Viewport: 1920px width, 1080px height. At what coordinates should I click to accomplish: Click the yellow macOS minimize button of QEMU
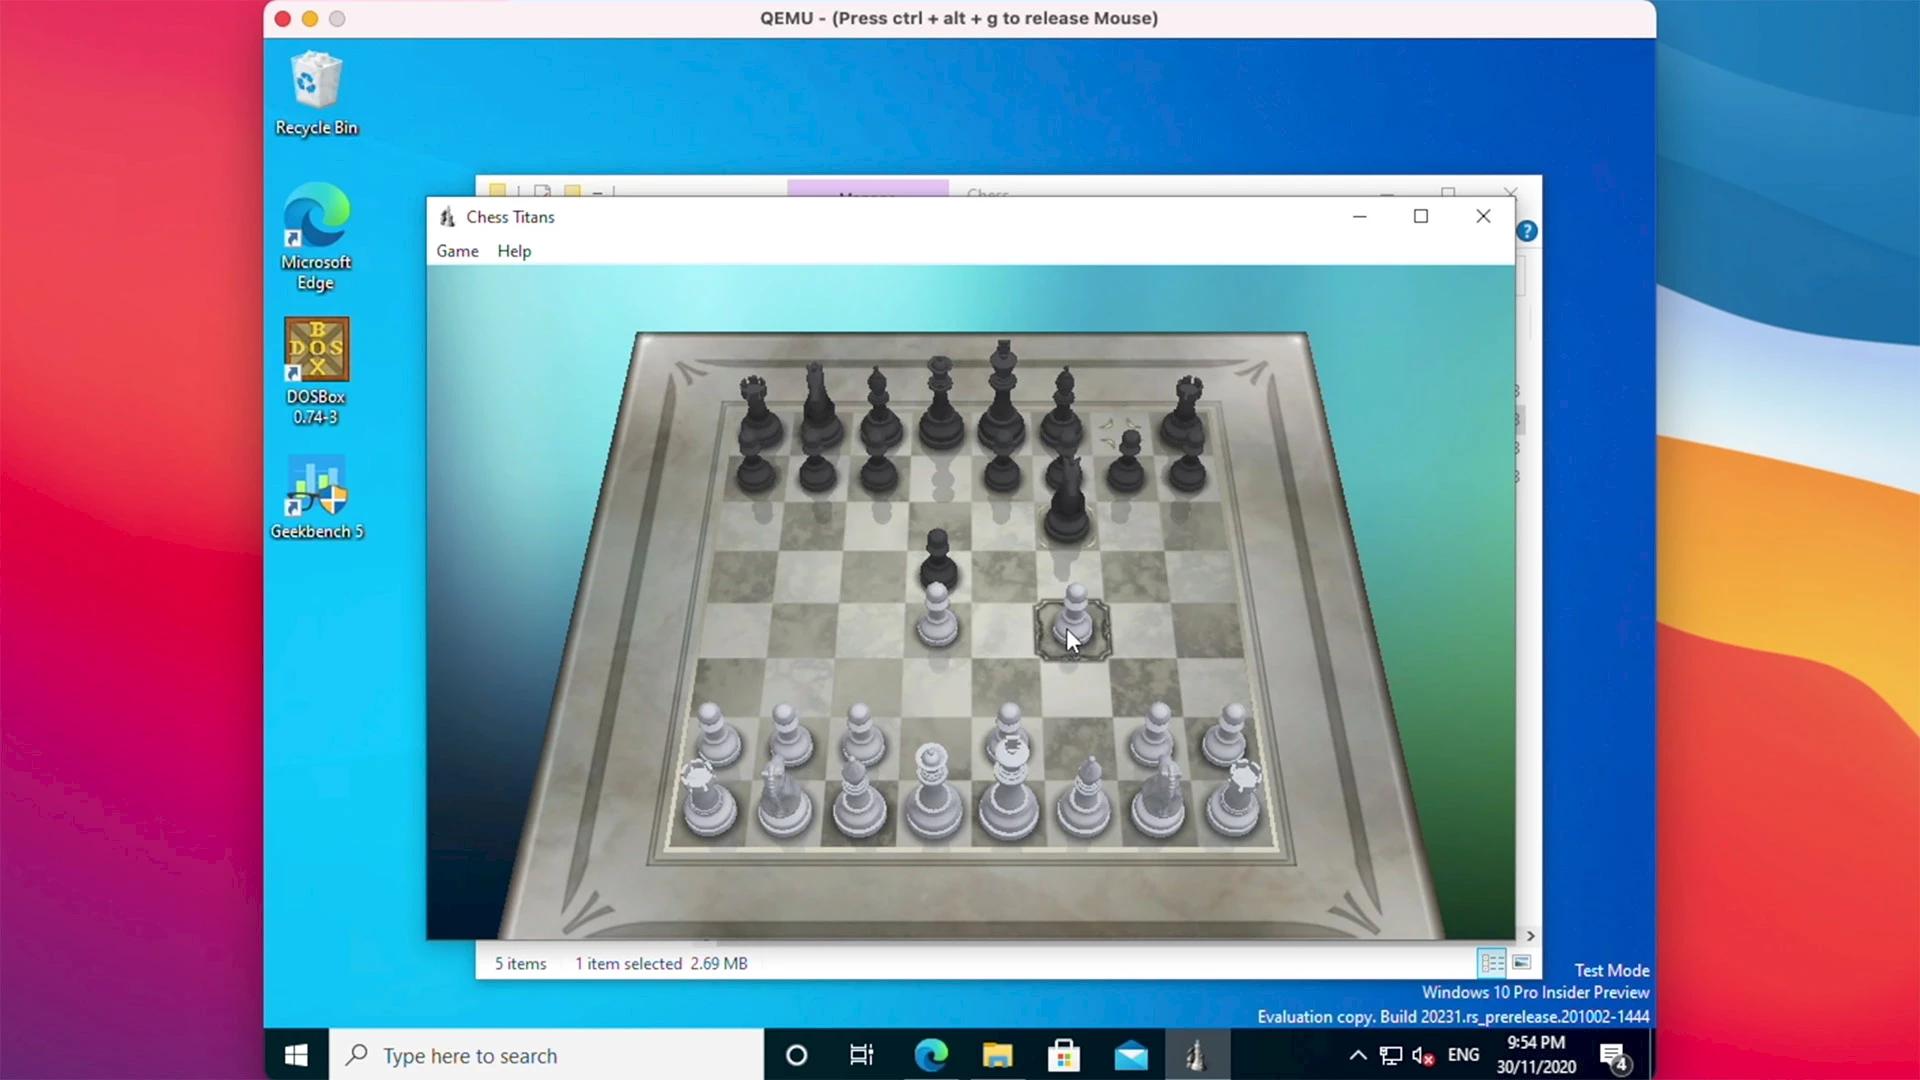[x=310, y=18]
